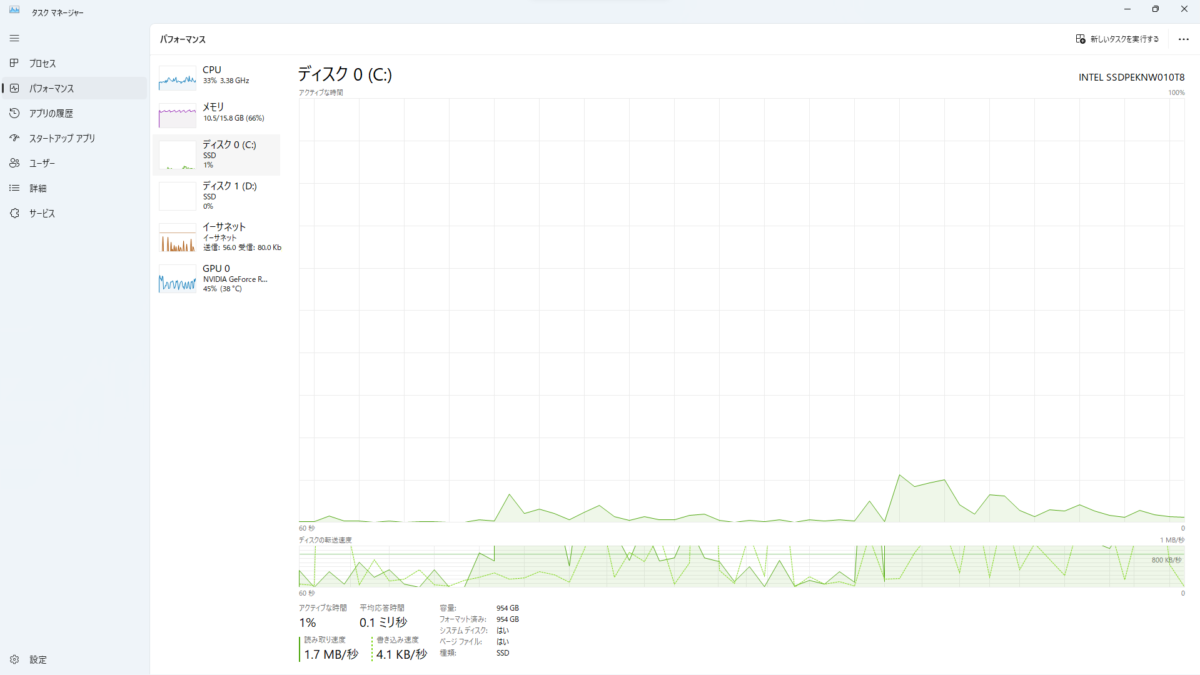The width and height of the screenshot is (1200, 675).
Task: Click the 4.1 KB/秒 write speed value
Action: tap(401, 654)
